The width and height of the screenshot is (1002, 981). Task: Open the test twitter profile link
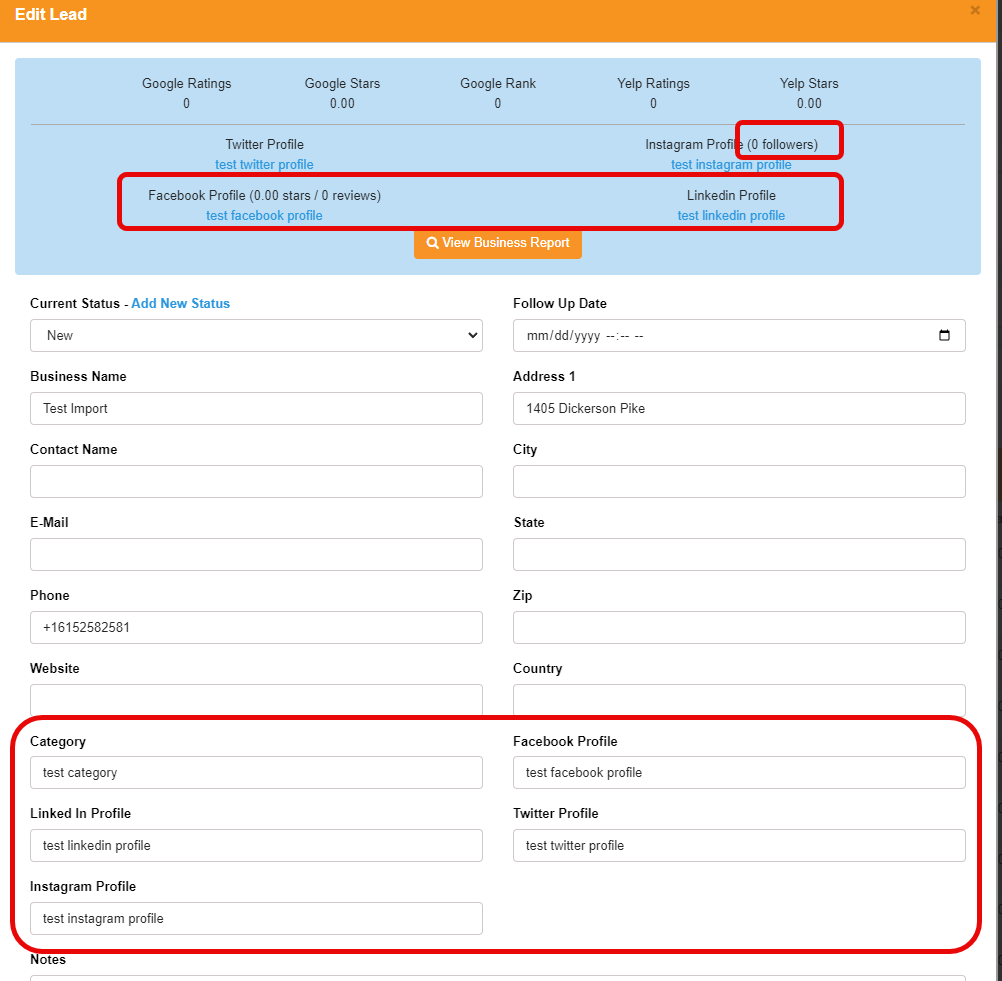tap(264, 165)
